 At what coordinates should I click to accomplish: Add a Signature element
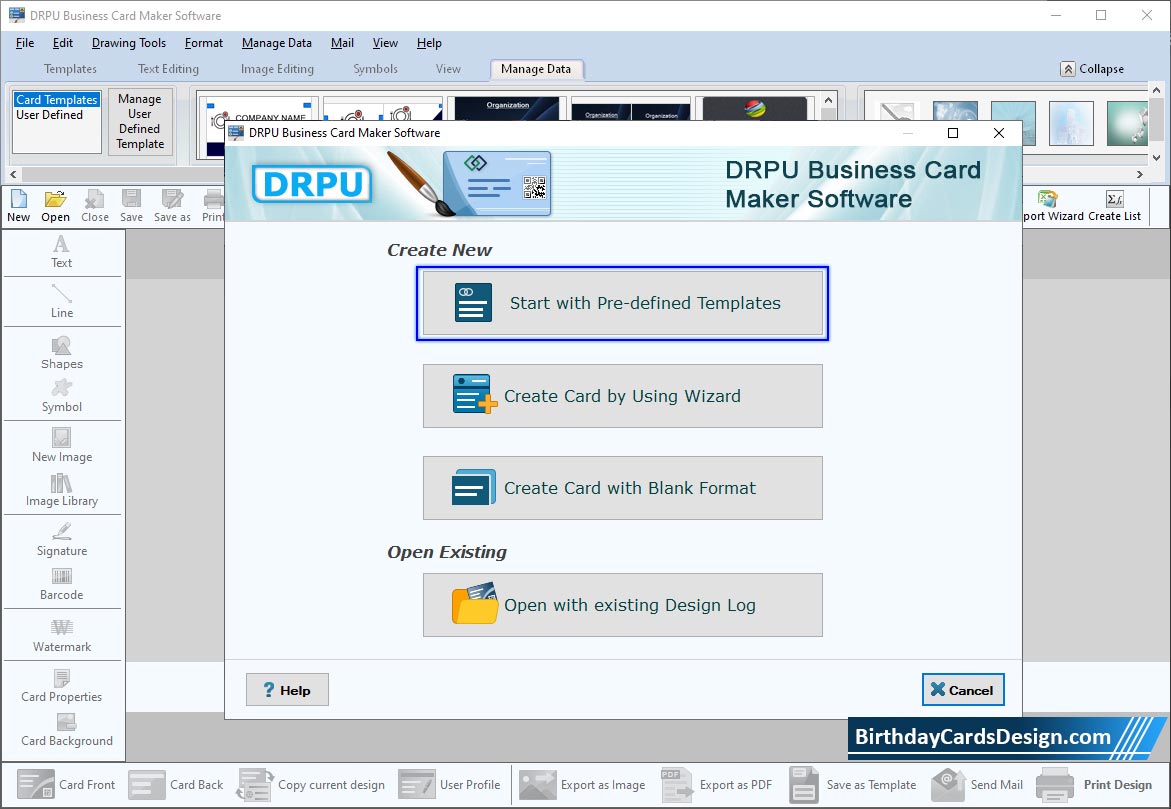coord(61,540)
